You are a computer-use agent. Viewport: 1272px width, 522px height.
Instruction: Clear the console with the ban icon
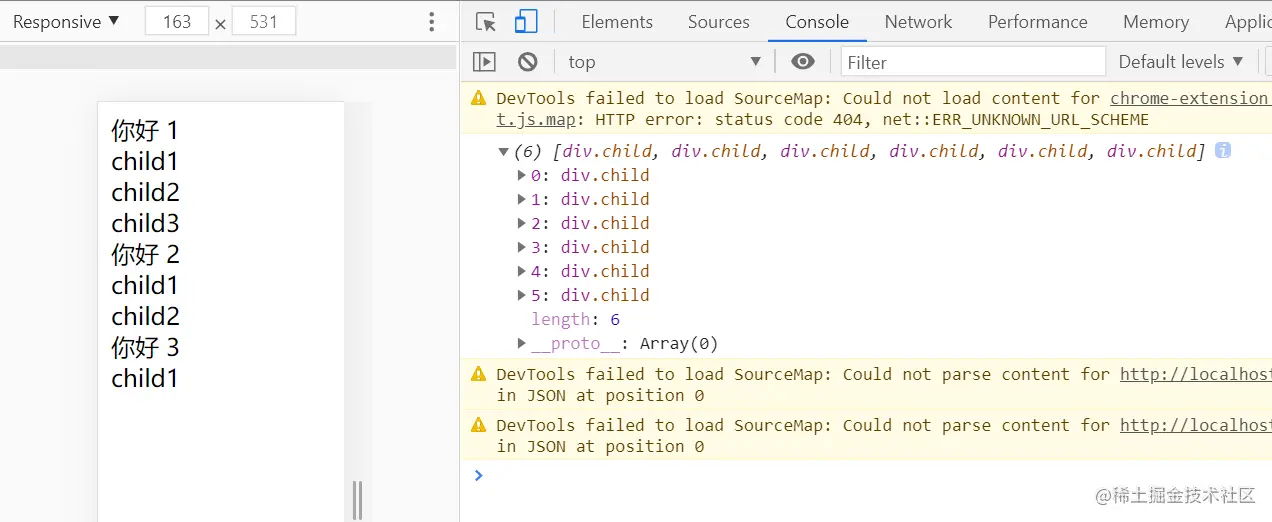point(528,62)
